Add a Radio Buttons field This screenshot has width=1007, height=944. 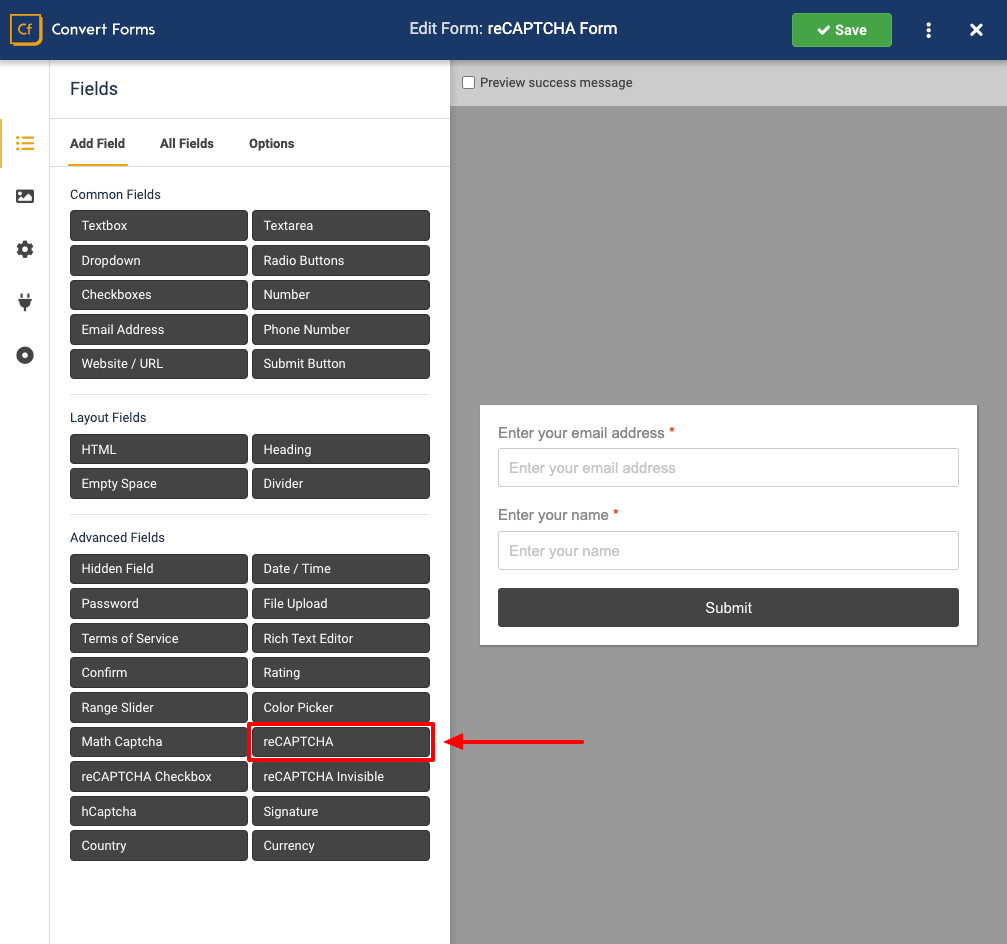341,260
